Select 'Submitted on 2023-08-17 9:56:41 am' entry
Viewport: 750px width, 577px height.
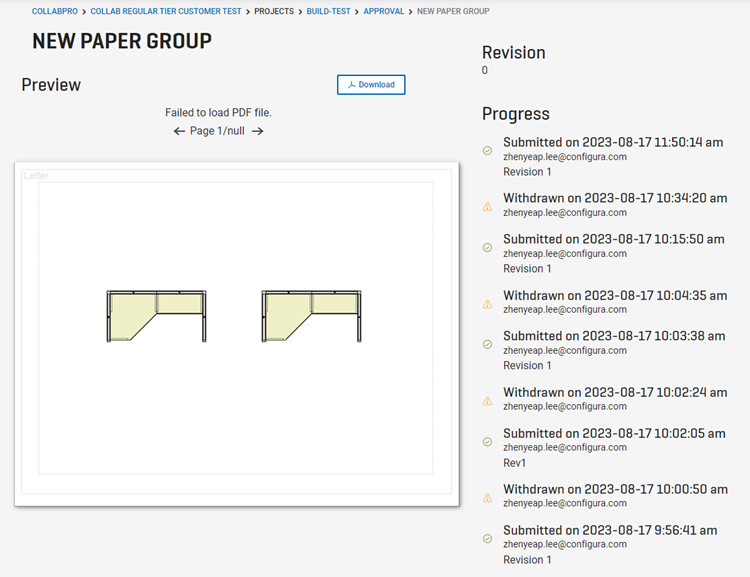click(610, 531)
